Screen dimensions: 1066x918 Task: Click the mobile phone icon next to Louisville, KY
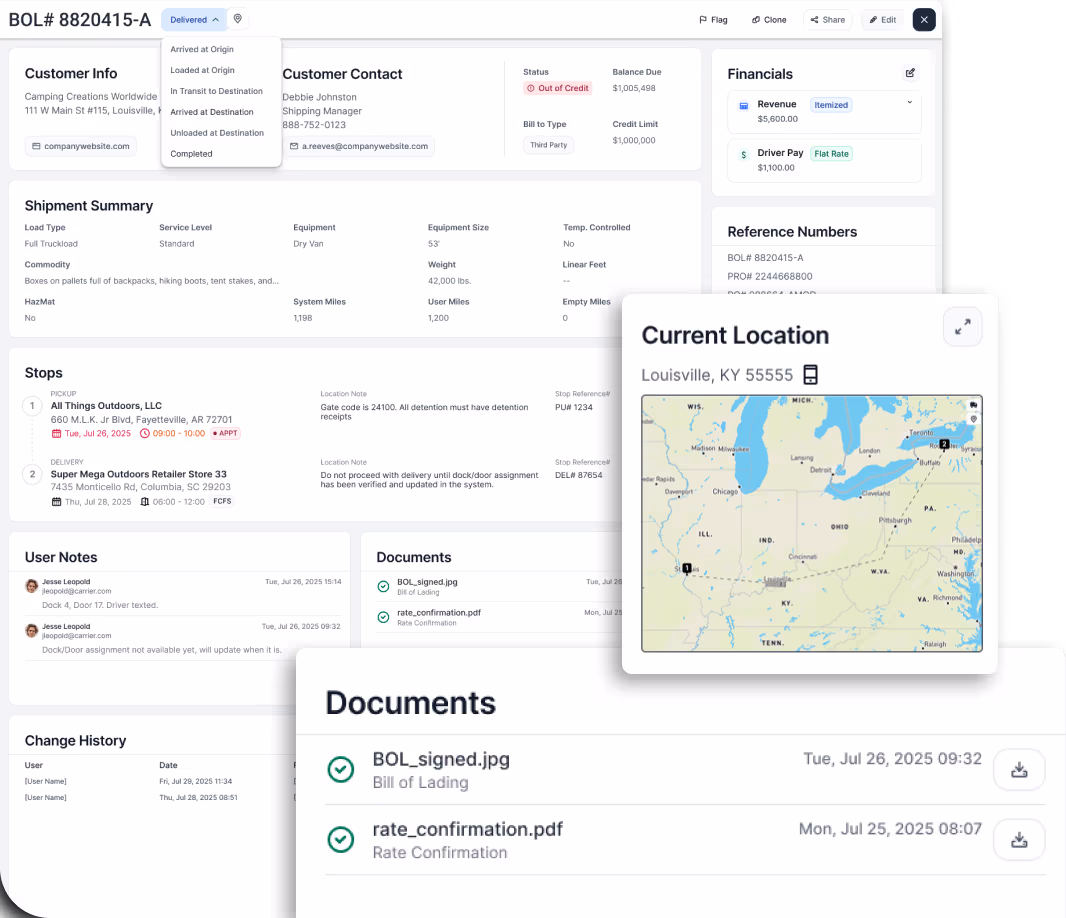click(808, 374)
